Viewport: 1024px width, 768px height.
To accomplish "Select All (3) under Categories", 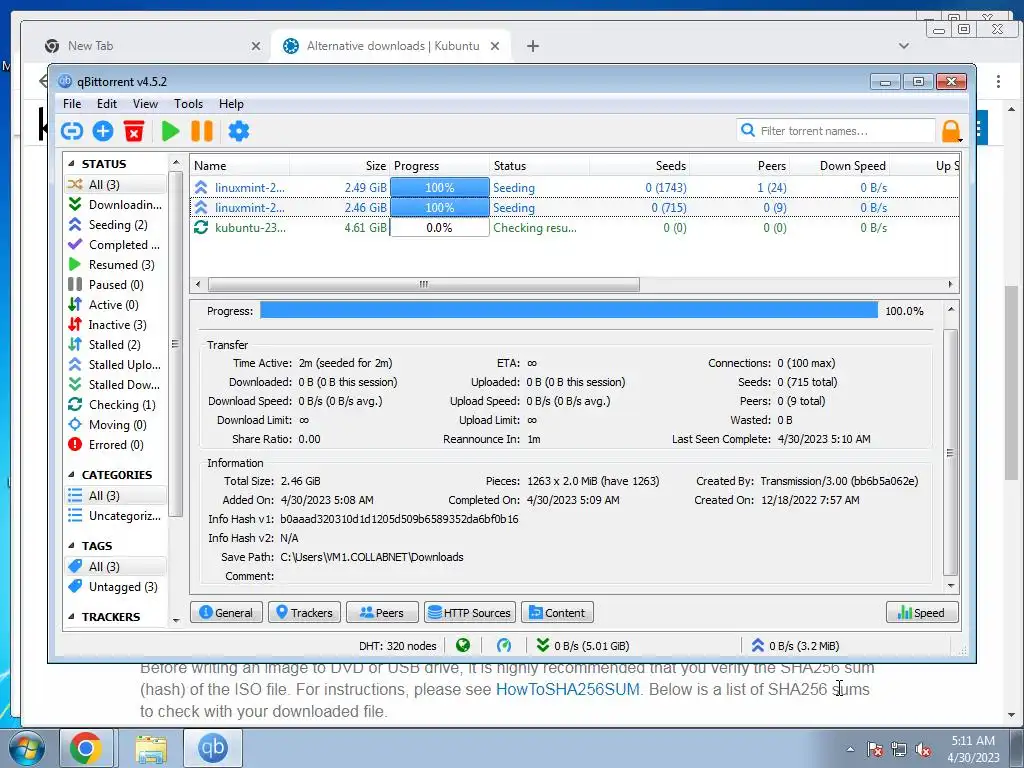I will point(116,496).
